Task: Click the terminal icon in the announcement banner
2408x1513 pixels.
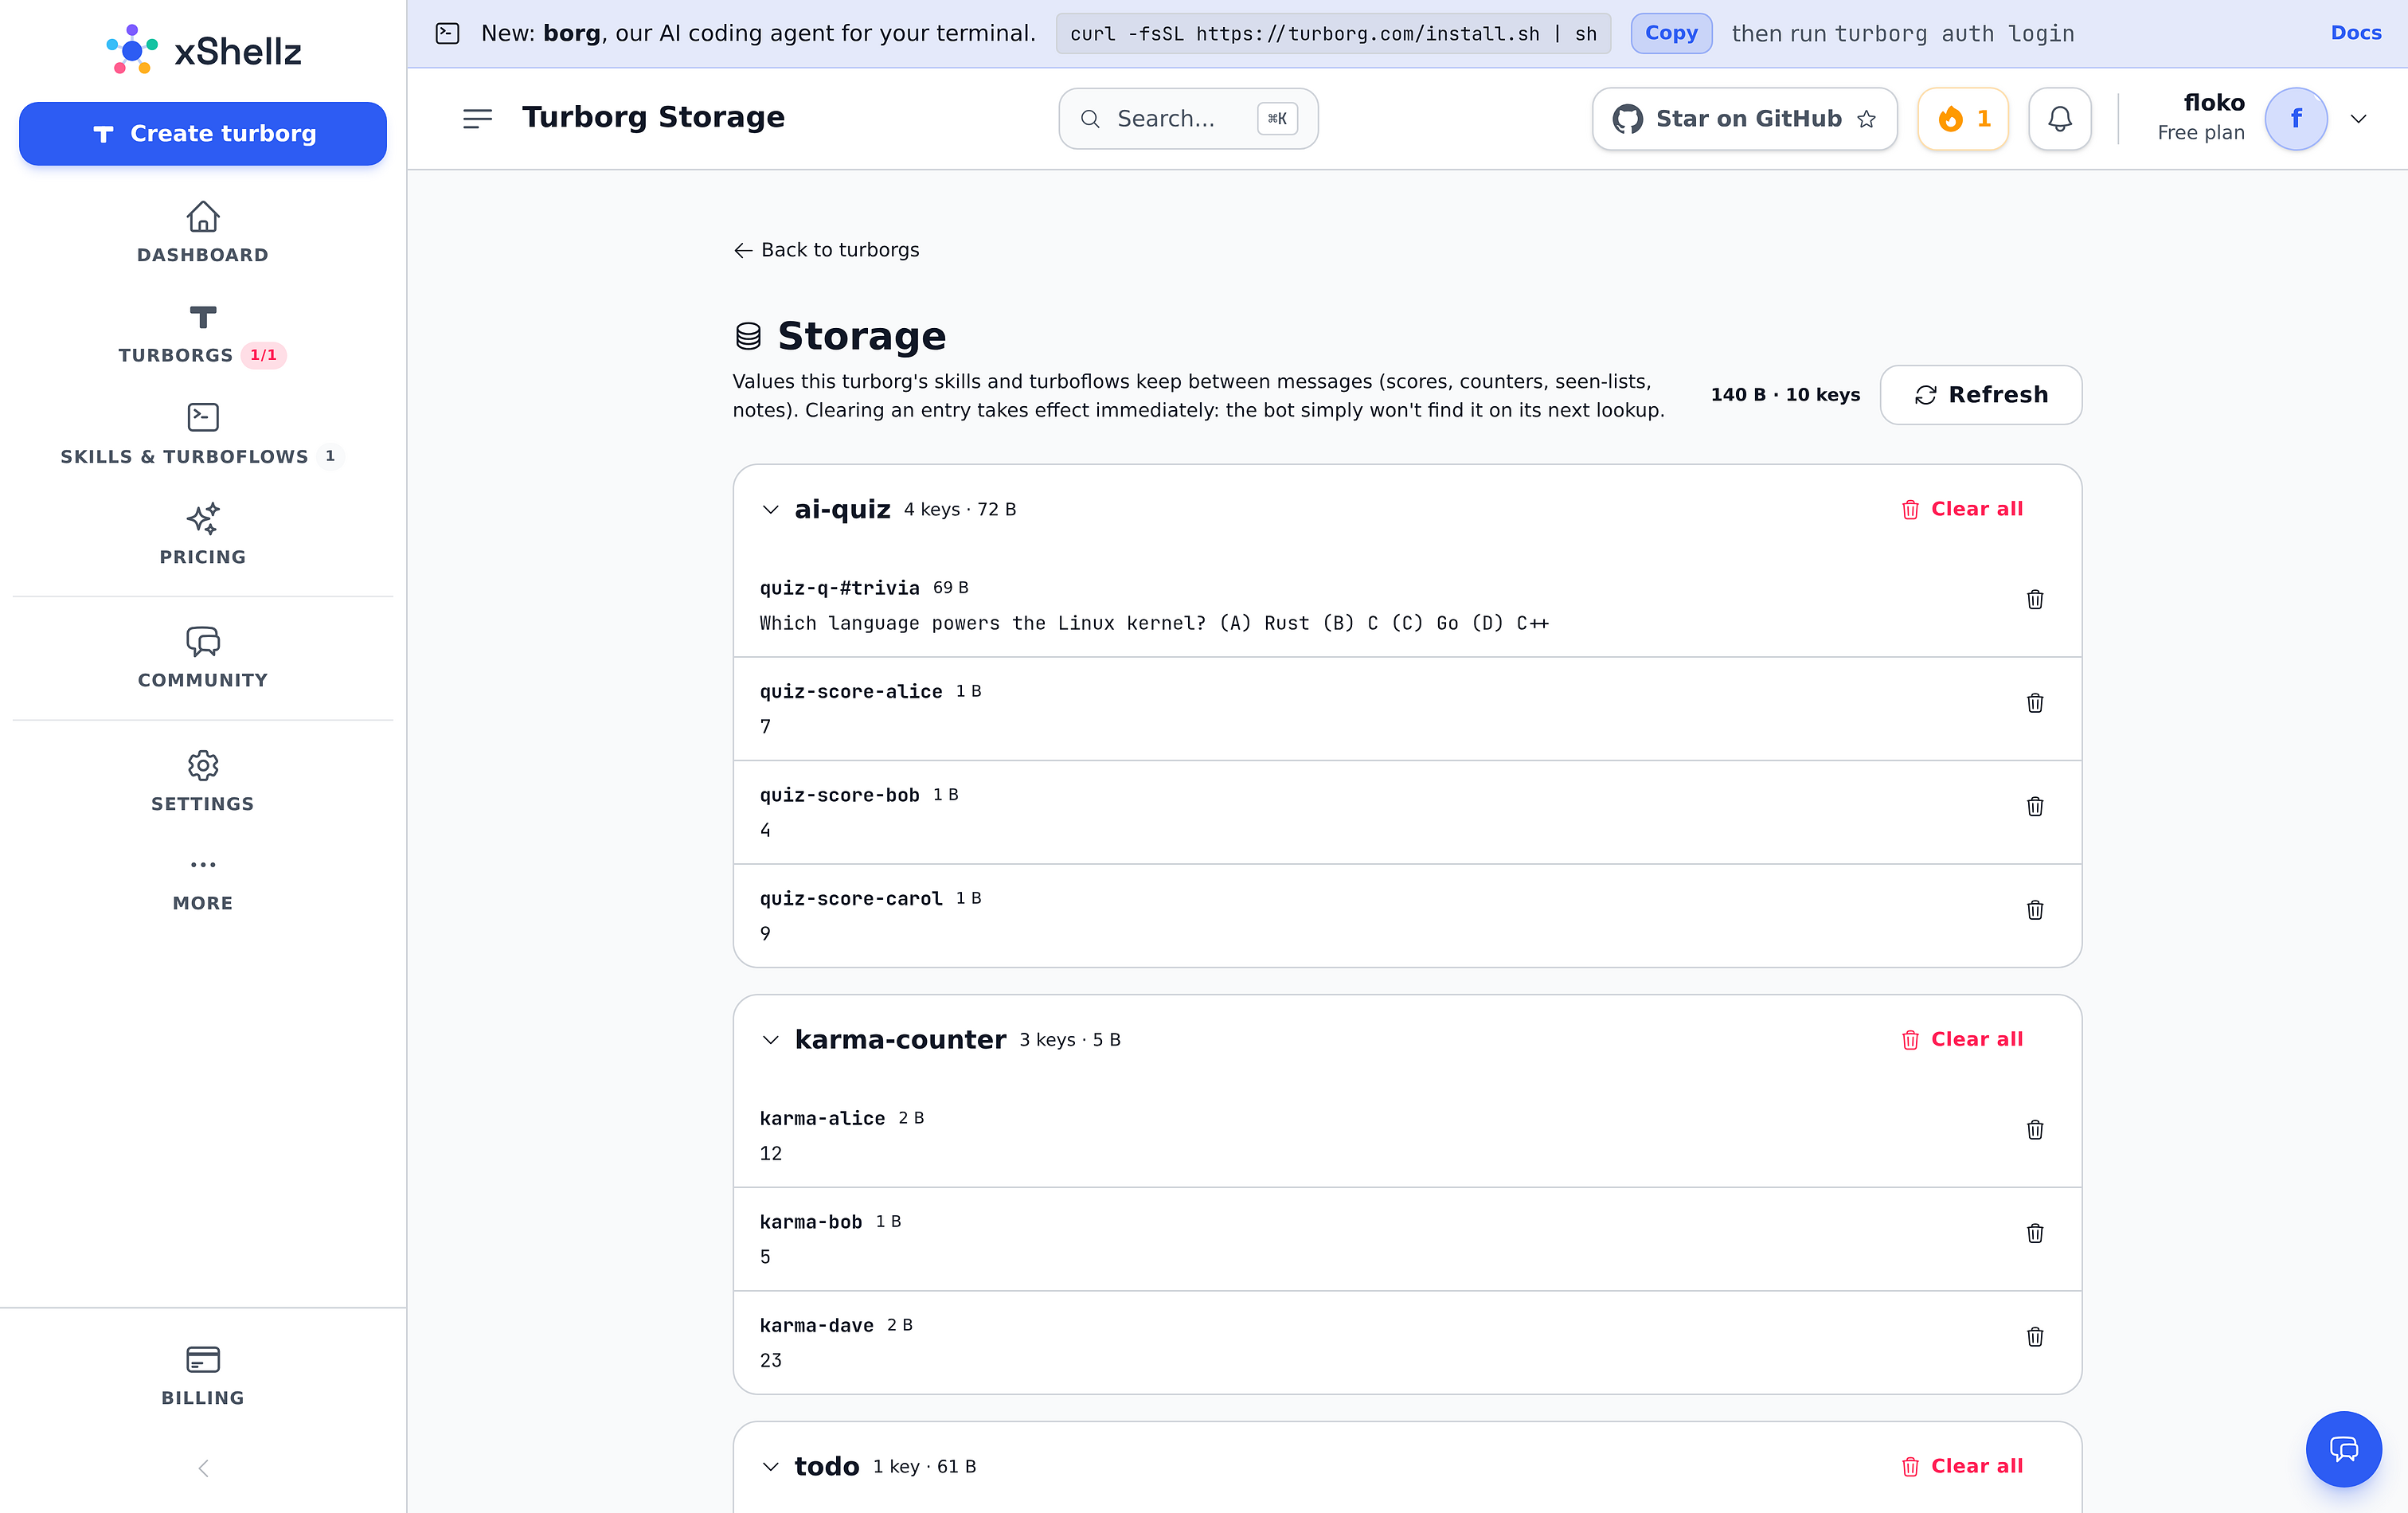Action: click(x=448, y=33)
